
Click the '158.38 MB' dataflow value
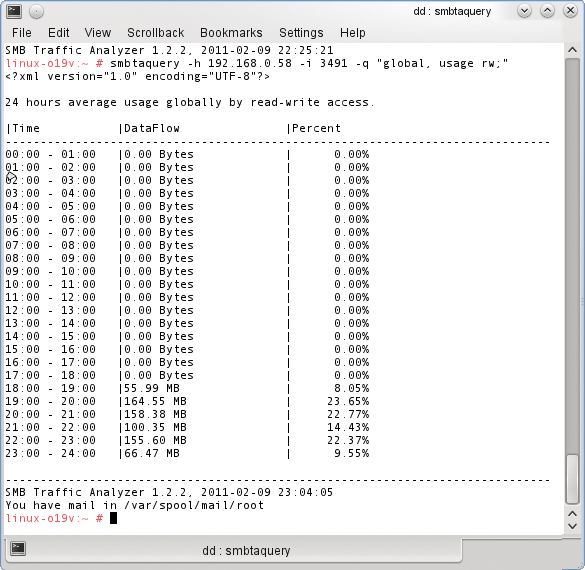[155, 414]
